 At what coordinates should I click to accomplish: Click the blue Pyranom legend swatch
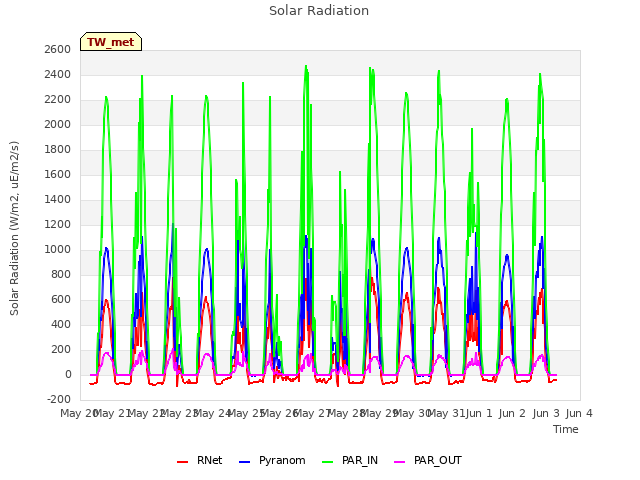pos(244,462)
